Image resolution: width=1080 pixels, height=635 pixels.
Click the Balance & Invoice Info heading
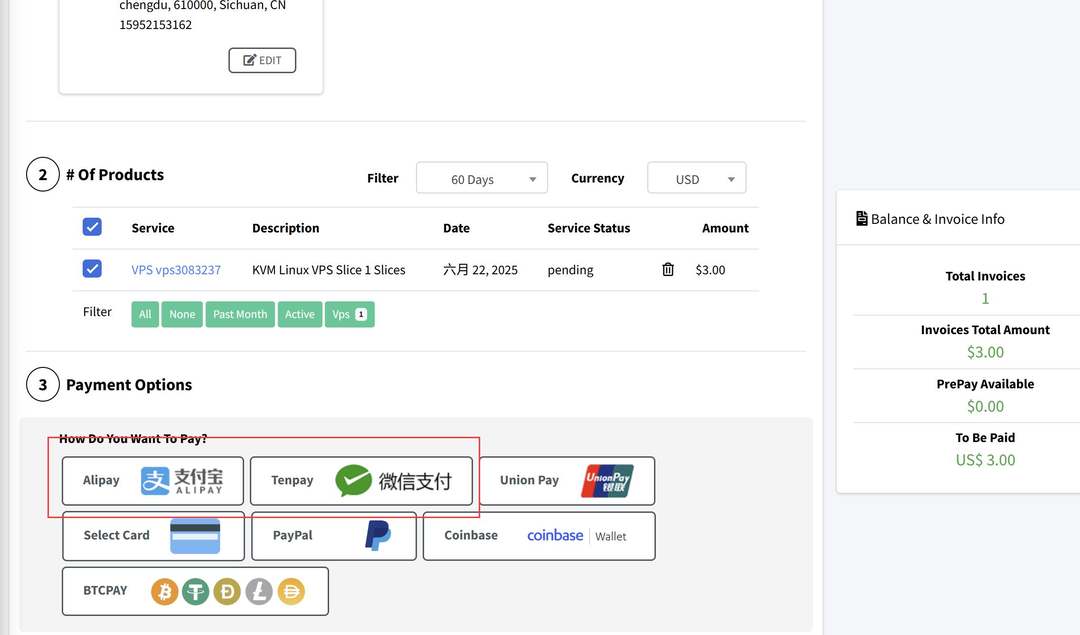point(937,219)
